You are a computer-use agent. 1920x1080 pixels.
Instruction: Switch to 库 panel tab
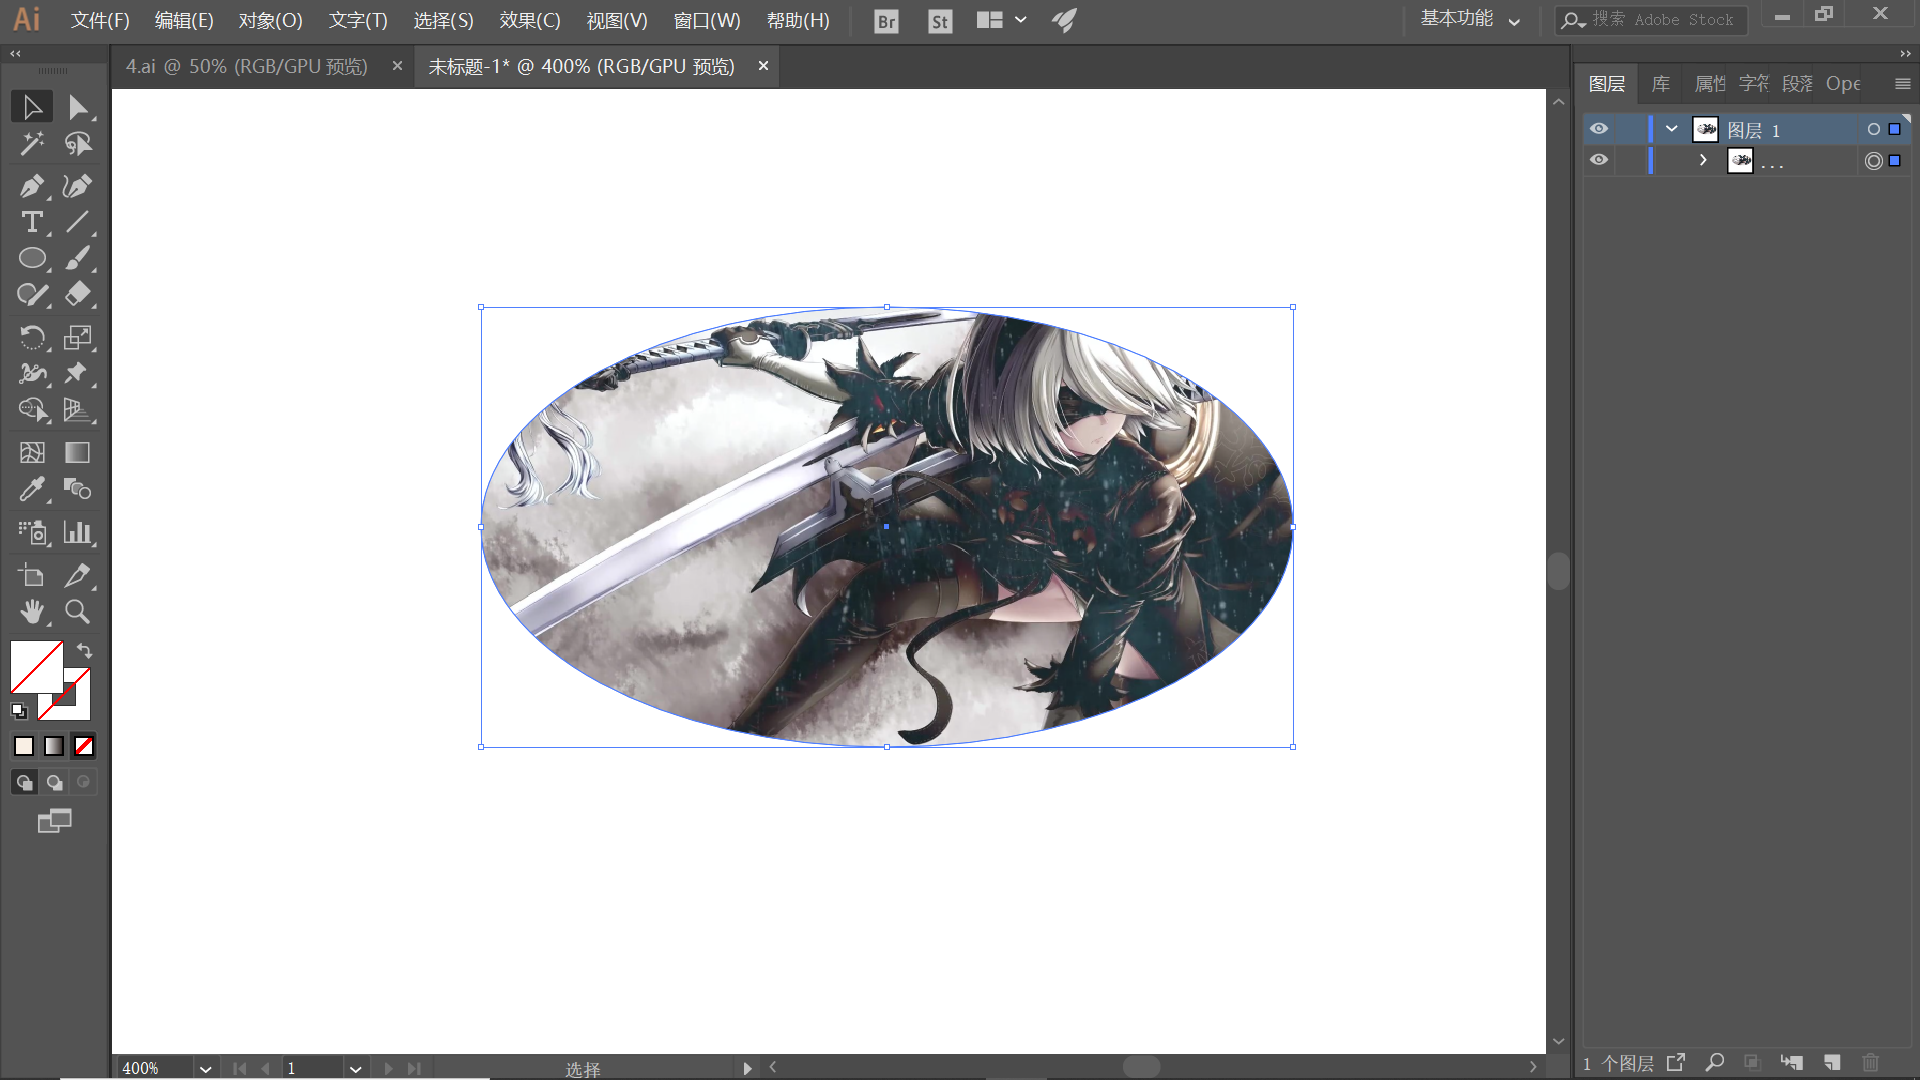[x=1661, y=84]
